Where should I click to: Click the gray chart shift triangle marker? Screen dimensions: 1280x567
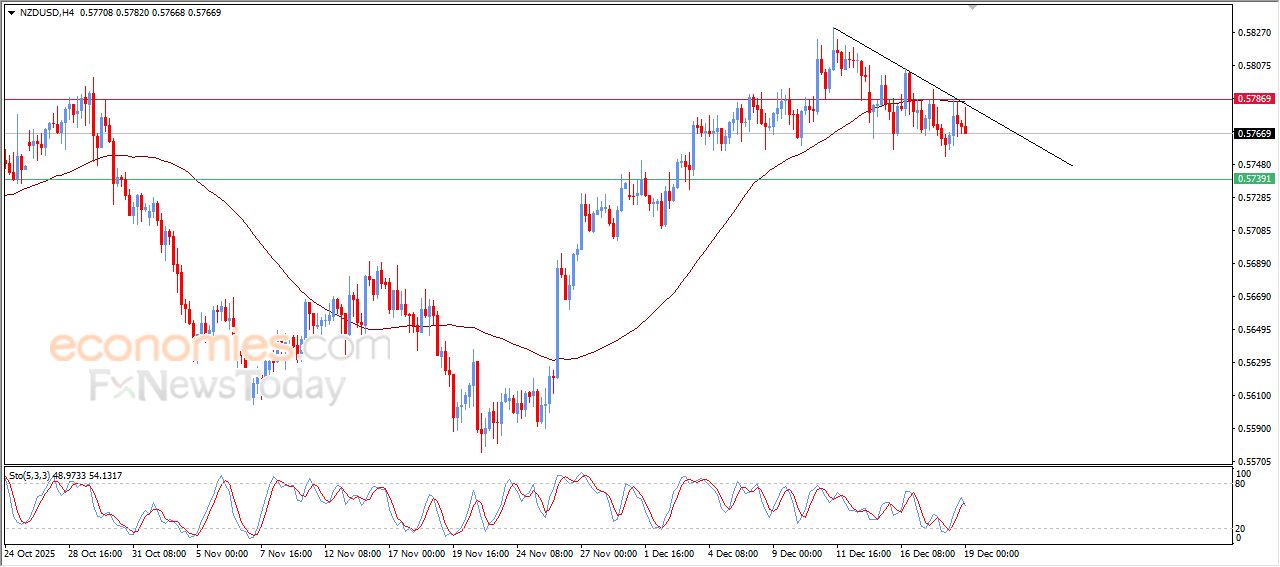coord(971,7)
